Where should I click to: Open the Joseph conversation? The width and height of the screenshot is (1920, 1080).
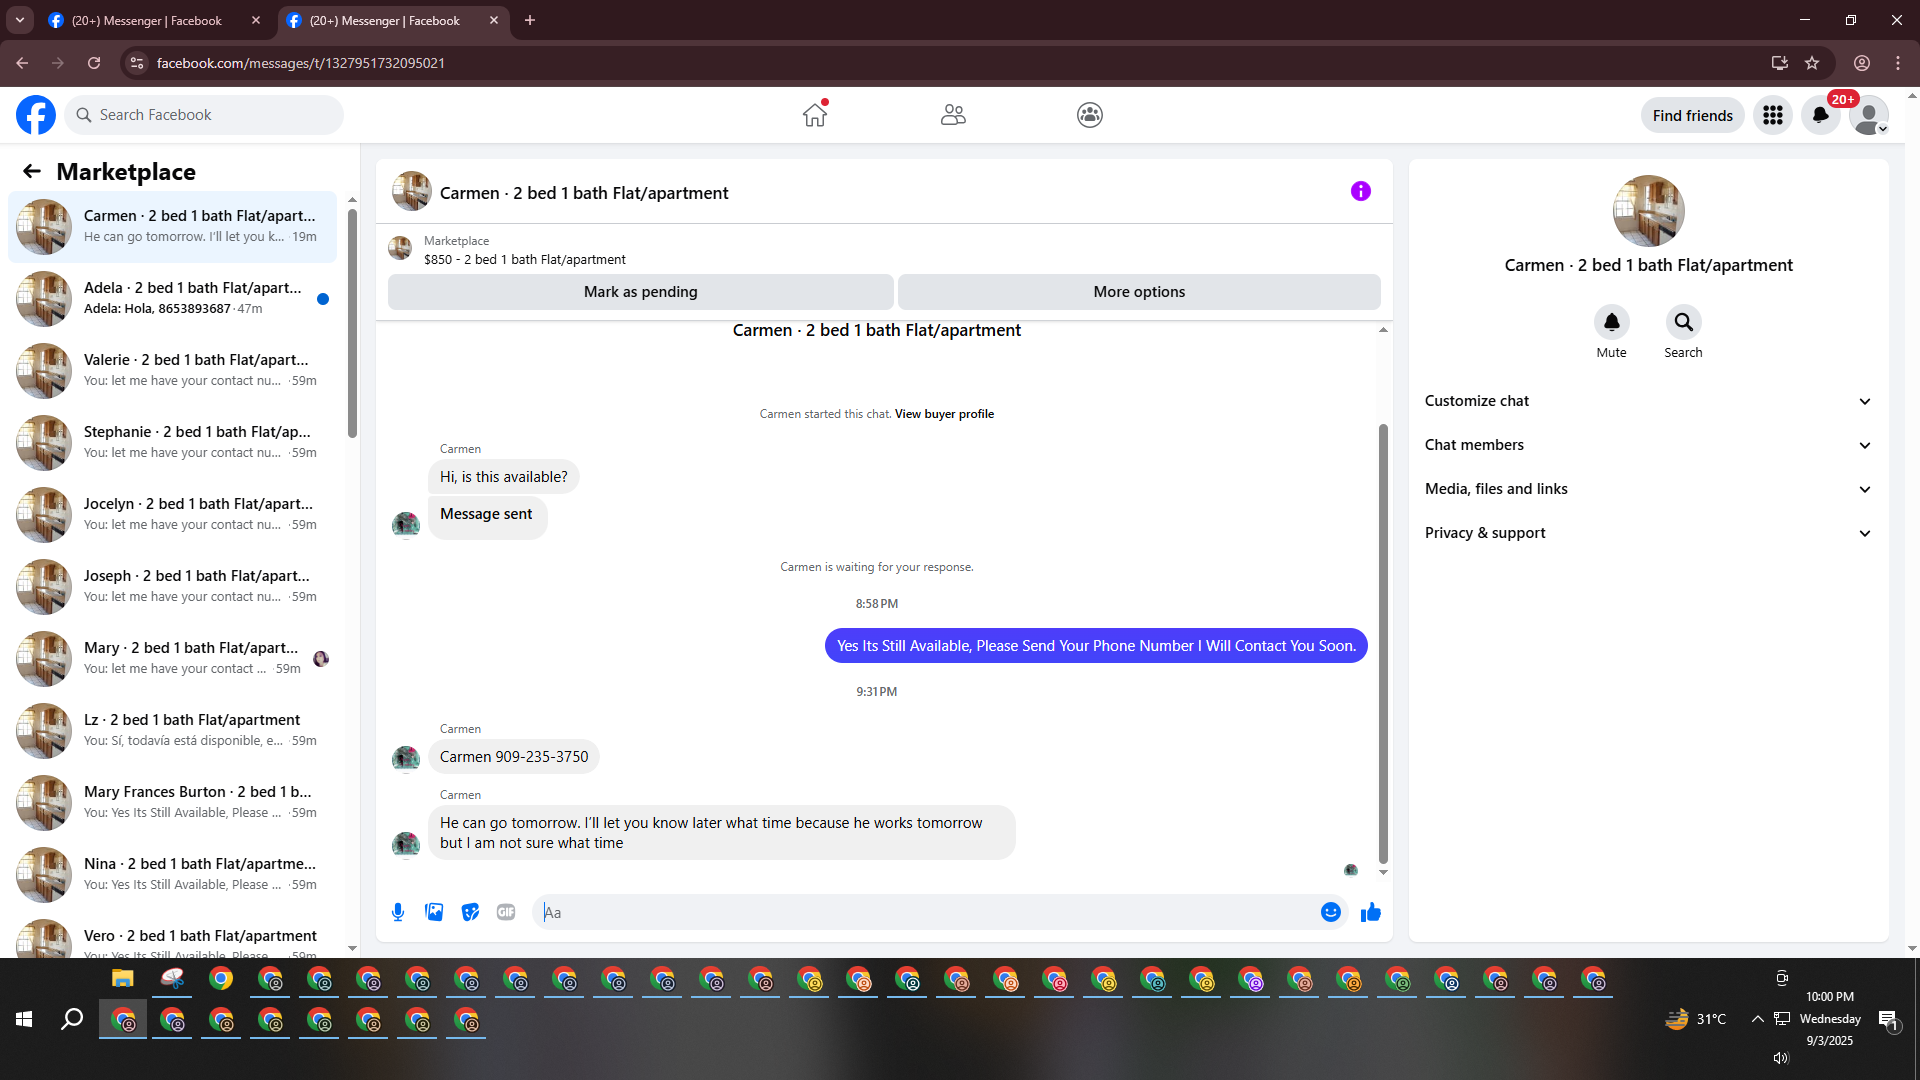[x=172, y=587]
